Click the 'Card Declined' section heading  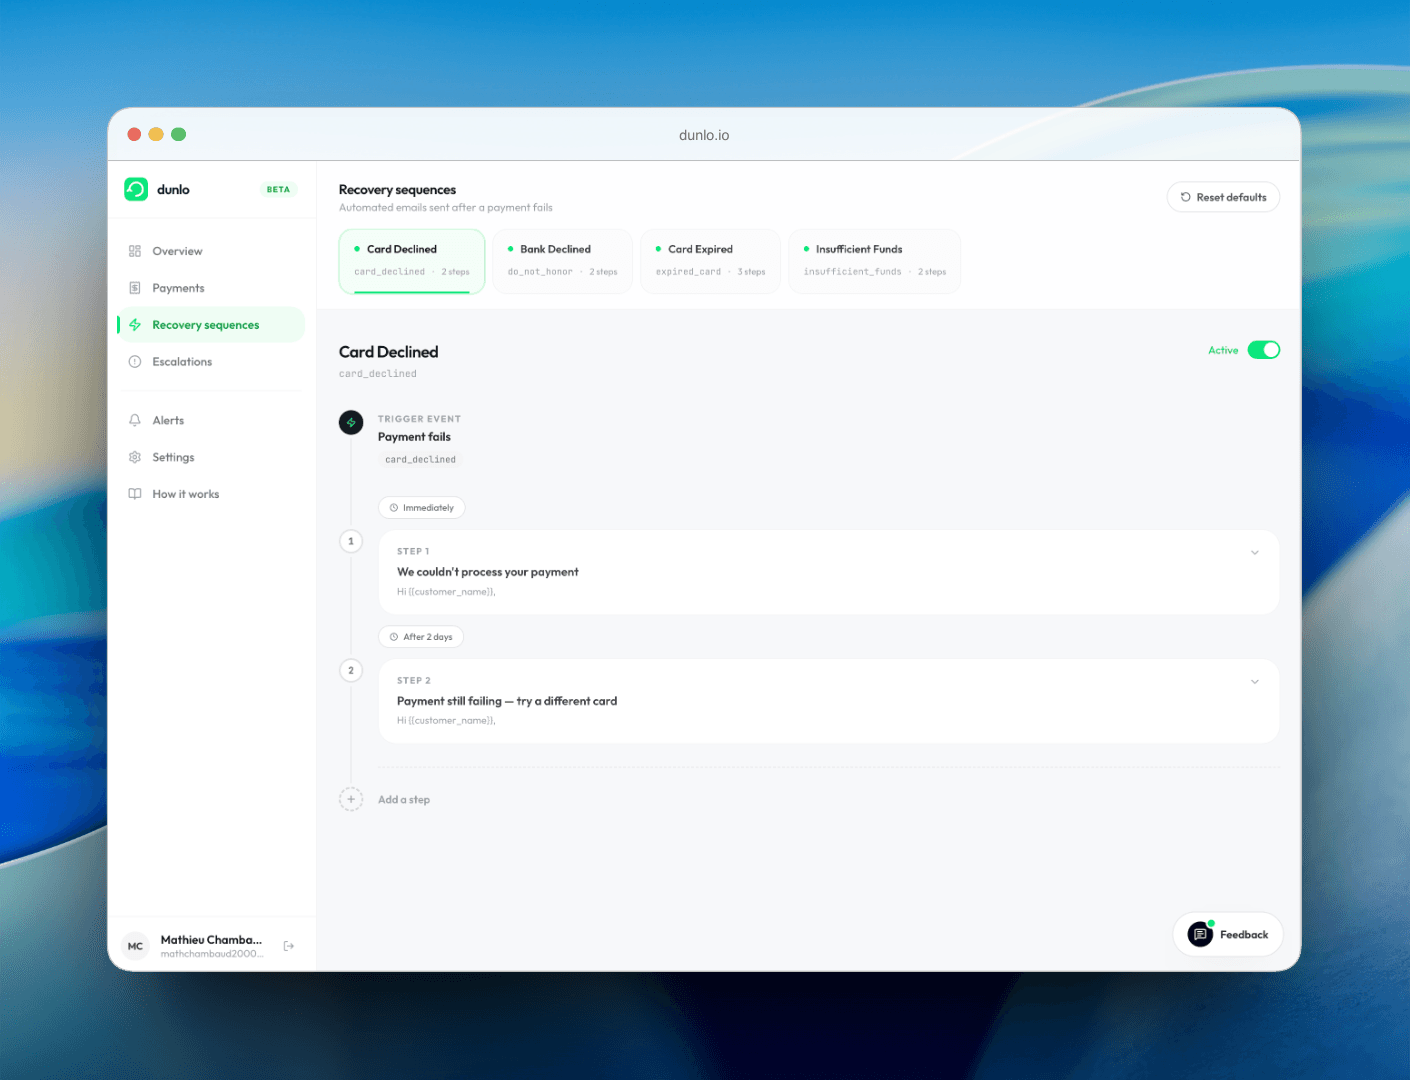(389, 352)
